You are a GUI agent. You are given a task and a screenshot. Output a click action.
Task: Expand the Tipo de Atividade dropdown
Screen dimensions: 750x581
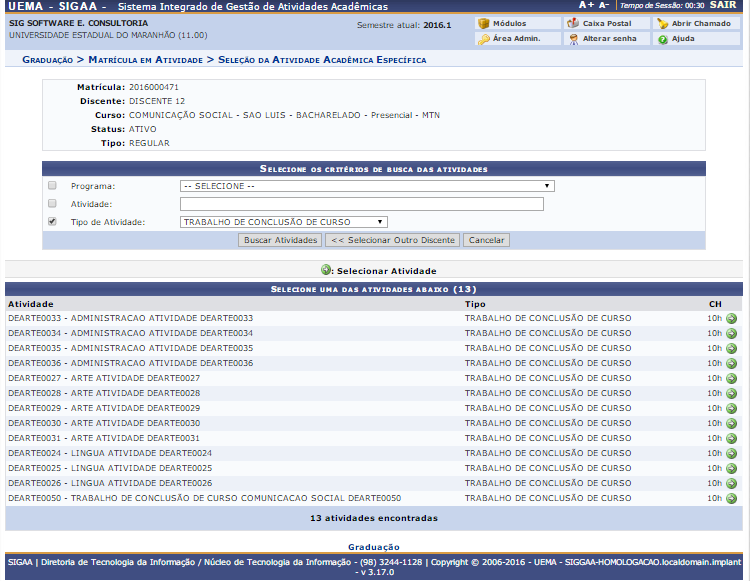point(284,222)
